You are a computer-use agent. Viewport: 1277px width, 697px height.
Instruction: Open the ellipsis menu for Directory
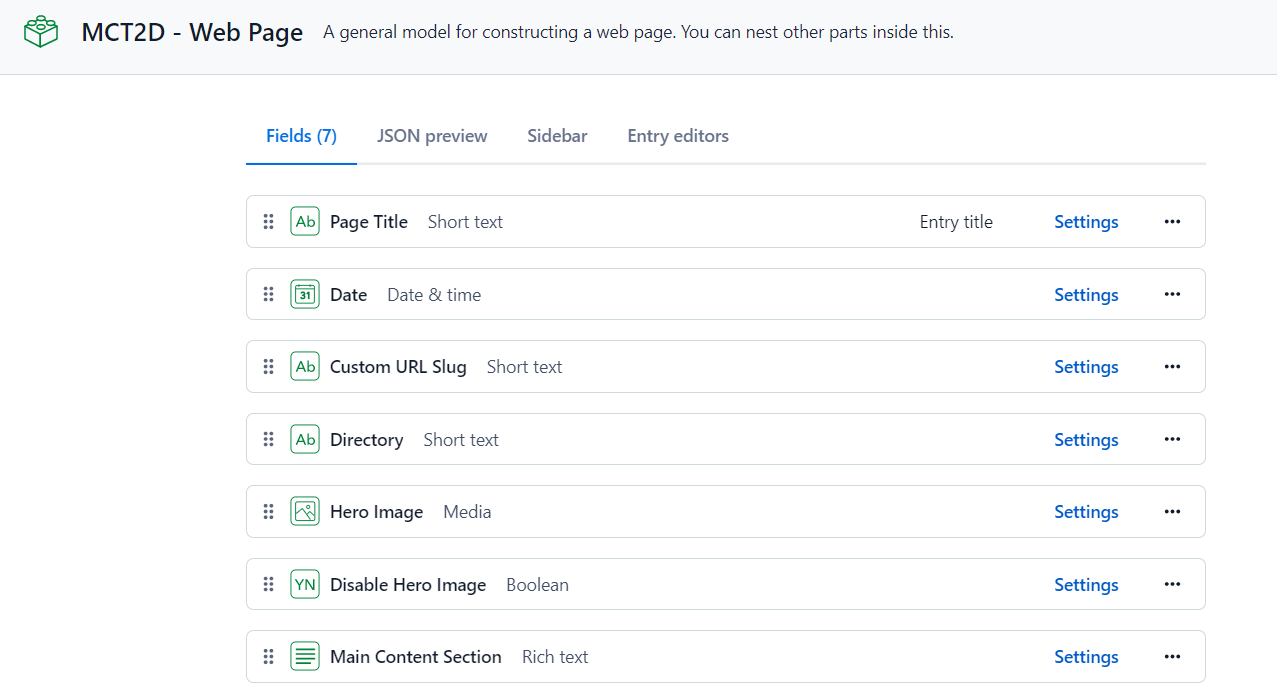(1173, 439)
